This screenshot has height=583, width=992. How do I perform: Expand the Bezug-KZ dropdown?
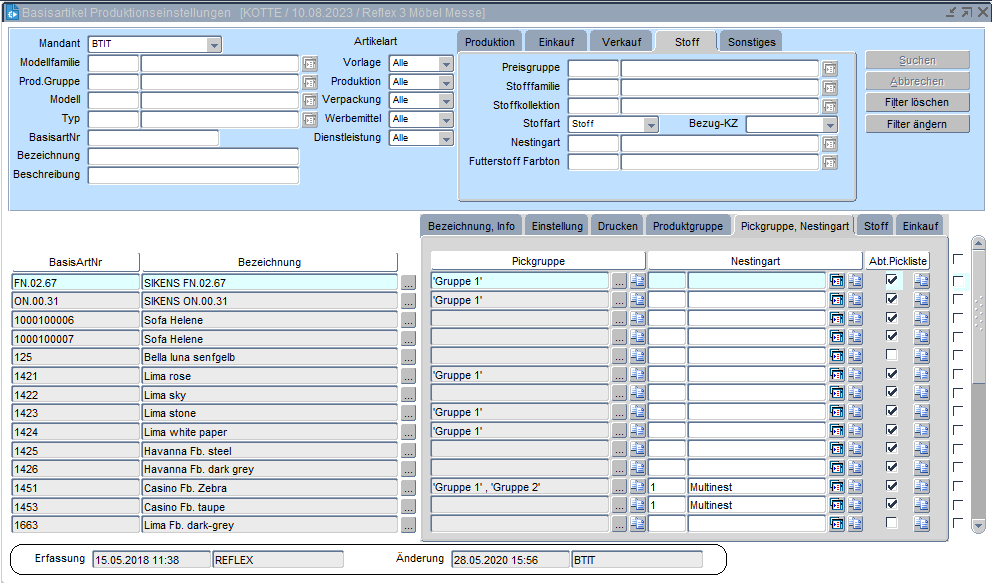click(x=829, y=125)
